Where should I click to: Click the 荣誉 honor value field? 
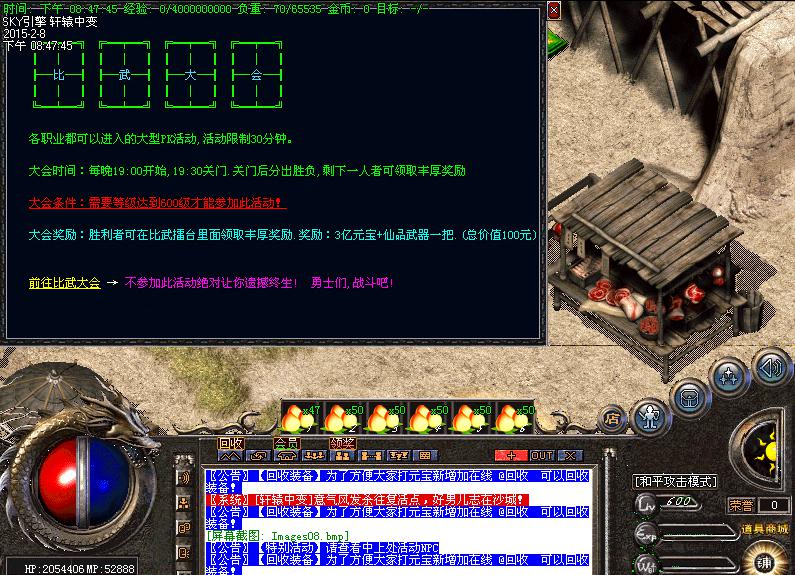click(773, 505)
